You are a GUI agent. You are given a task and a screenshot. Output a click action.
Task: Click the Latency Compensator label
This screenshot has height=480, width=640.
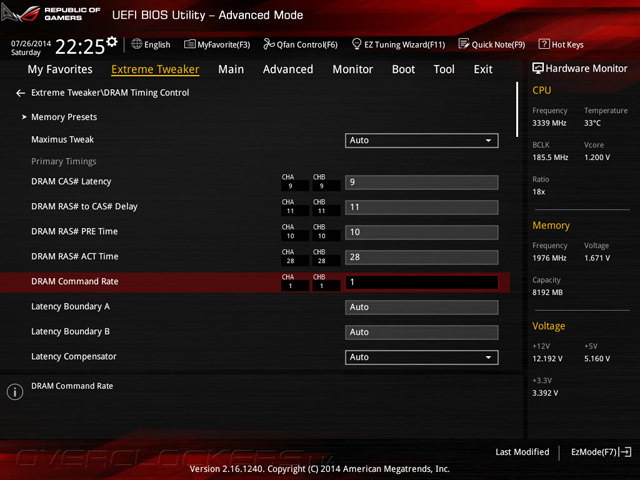[74, 357]
